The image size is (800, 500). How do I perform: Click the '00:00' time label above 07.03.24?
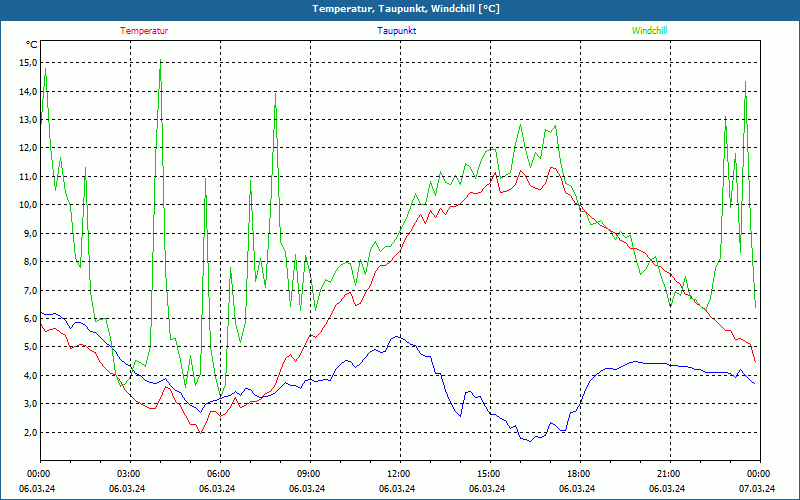(760, 474)
